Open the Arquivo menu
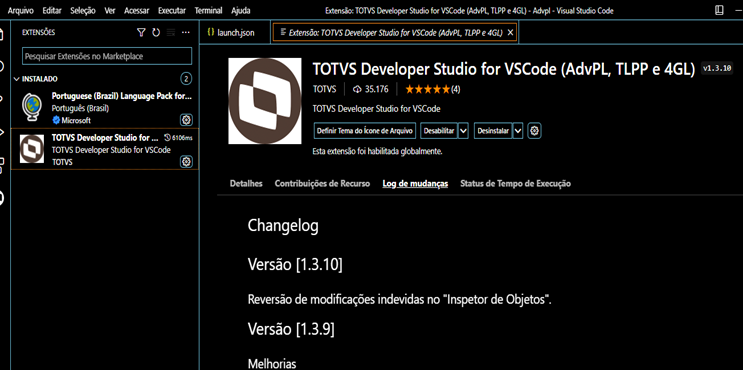The image size is (743, 370). tap(21, 10)
